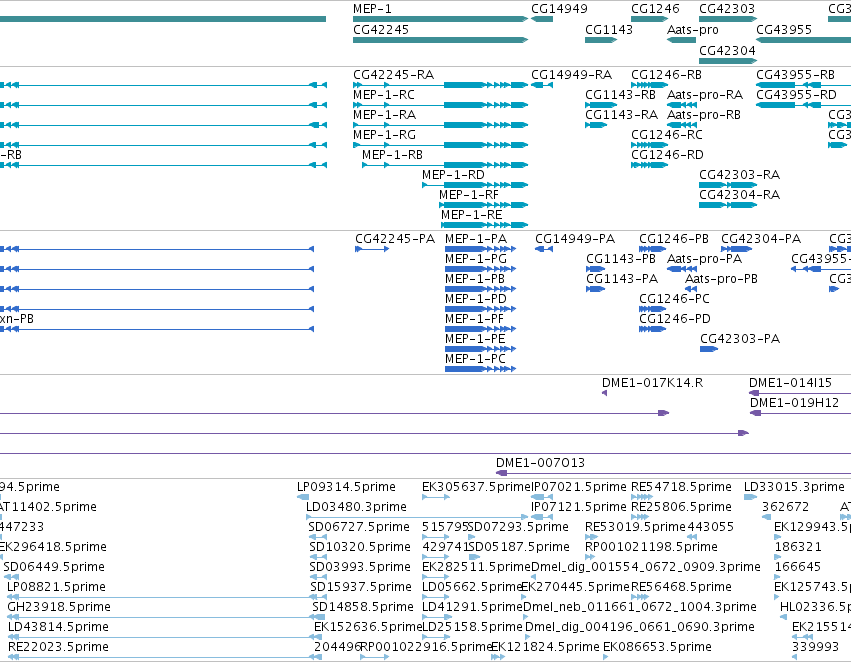Click protein MEP-1-PB
851x662 pixels.
pyautogui.click(x=480, y=289)
